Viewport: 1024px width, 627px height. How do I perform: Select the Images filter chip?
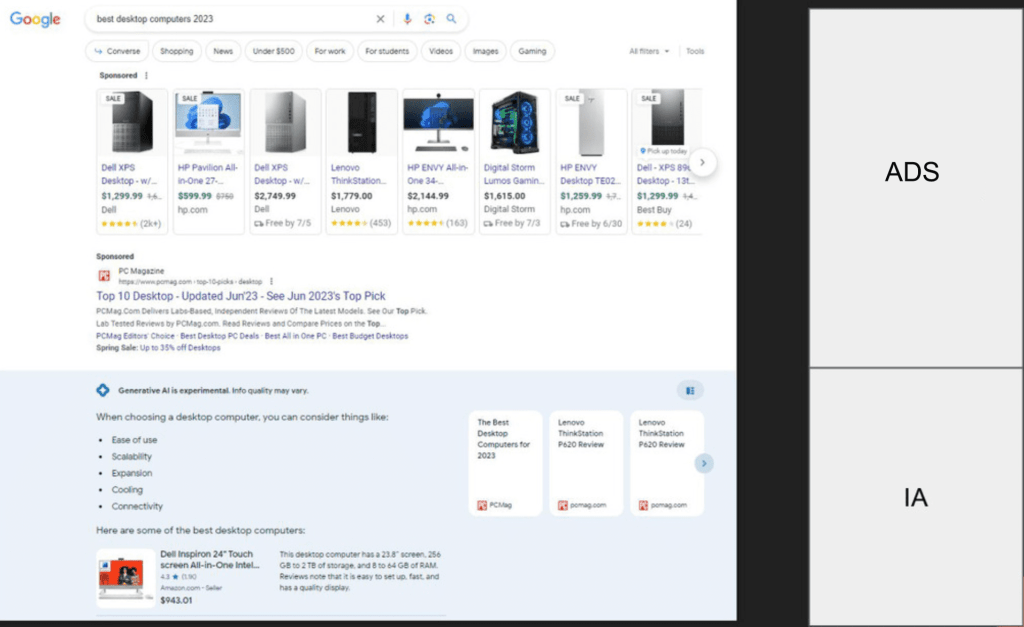click(485, 51)
